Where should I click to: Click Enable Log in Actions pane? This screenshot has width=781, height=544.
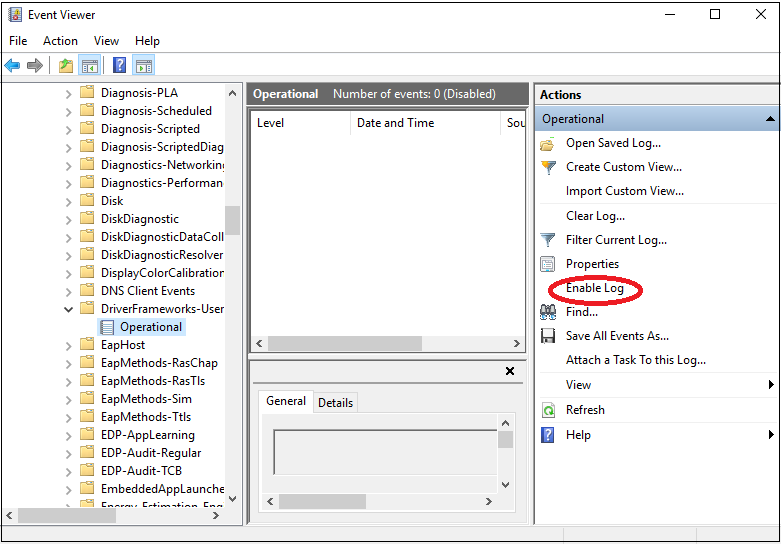pos(594,288)
